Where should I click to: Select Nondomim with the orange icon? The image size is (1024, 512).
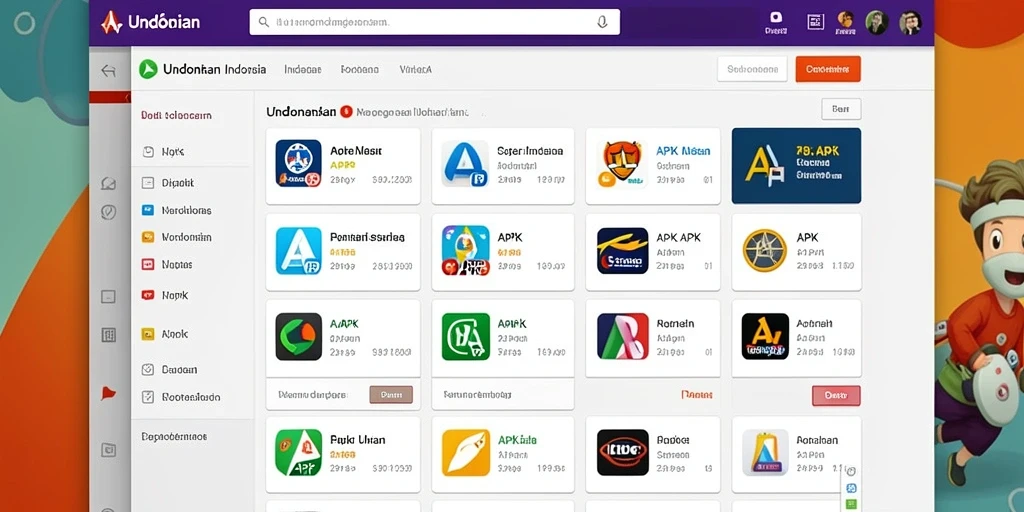[176, 237]
